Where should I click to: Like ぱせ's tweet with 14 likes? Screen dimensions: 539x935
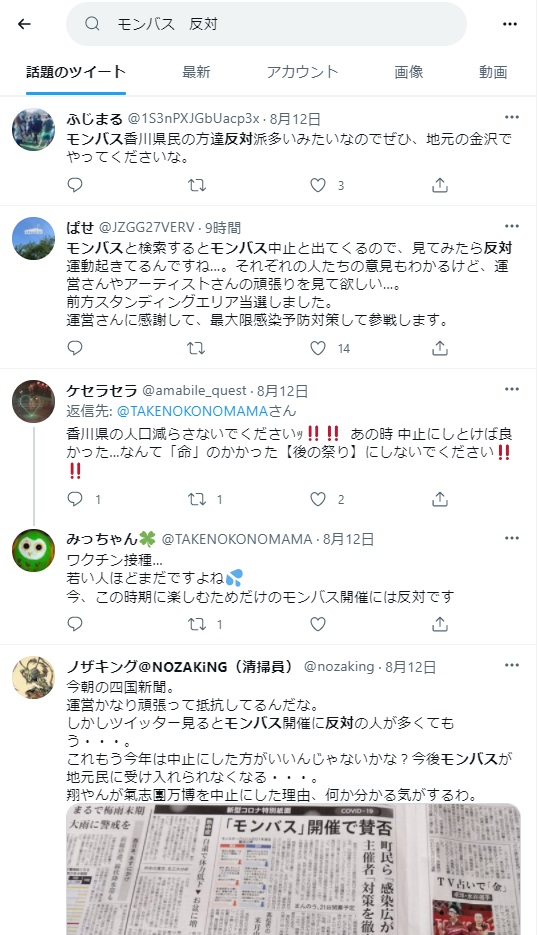[x=318, y=348]
